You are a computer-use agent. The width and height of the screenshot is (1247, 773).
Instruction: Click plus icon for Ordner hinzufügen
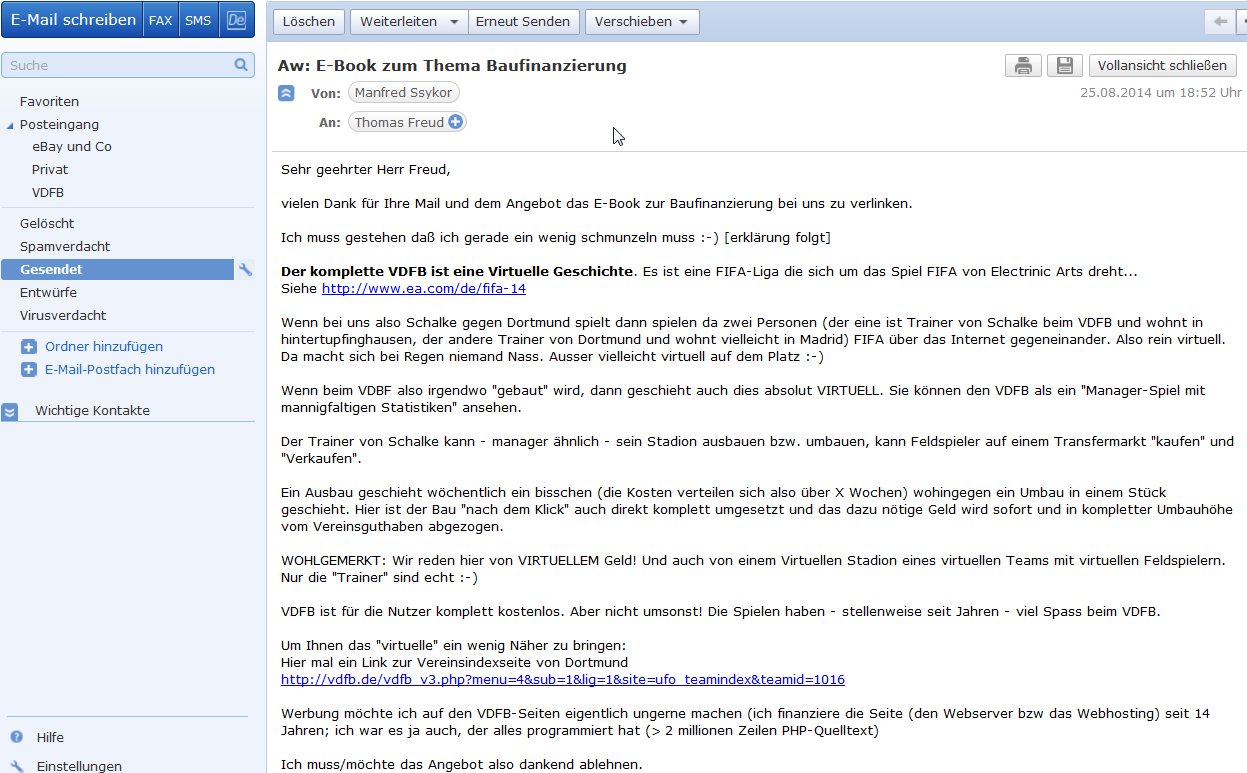point(28,347)
